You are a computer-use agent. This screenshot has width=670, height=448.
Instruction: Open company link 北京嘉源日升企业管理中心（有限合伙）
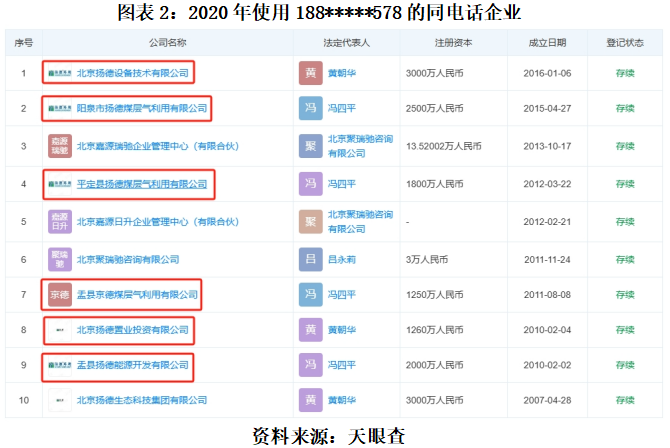pyautogui.click(x=158, y=222)
